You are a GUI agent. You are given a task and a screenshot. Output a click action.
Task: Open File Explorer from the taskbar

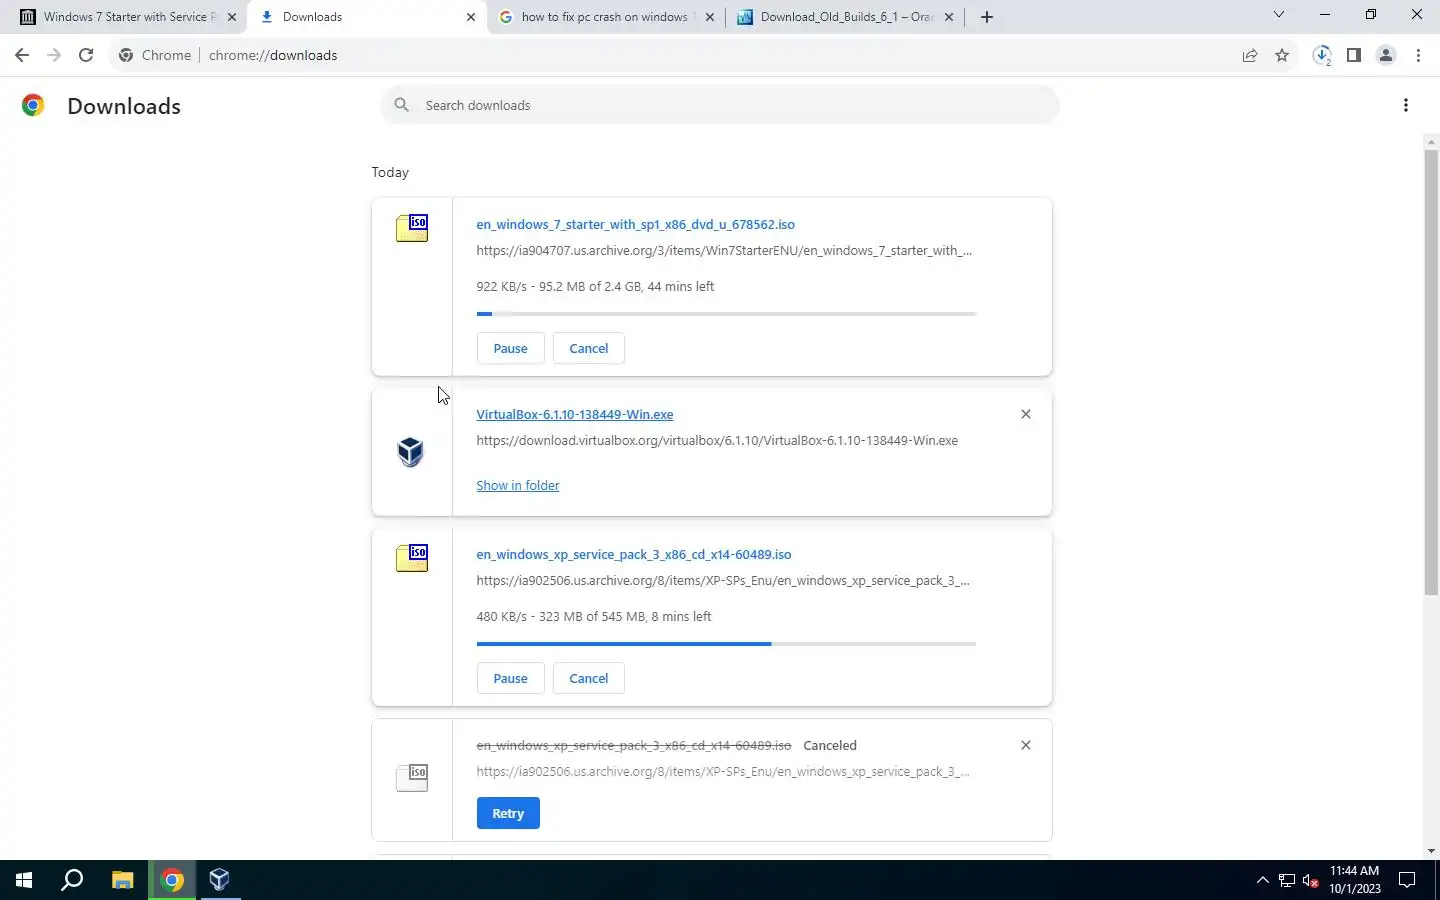122,880
